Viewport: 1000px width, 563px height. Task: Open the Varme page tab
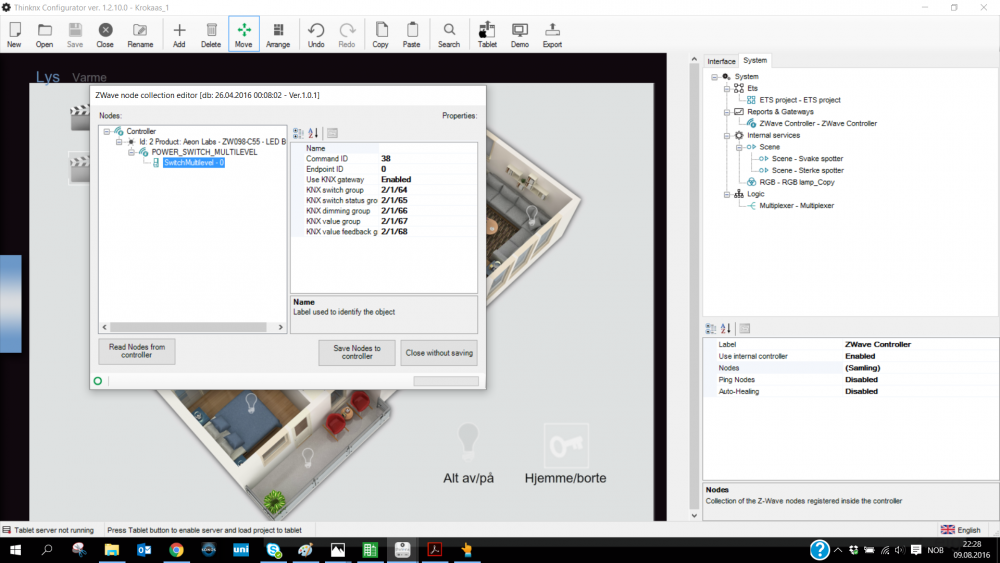click(89, 78)
